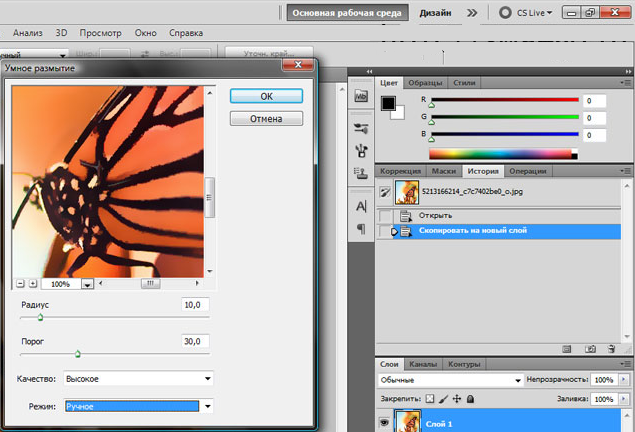
Task: Close the Умное размытие dialog
Action: point(298,65)
